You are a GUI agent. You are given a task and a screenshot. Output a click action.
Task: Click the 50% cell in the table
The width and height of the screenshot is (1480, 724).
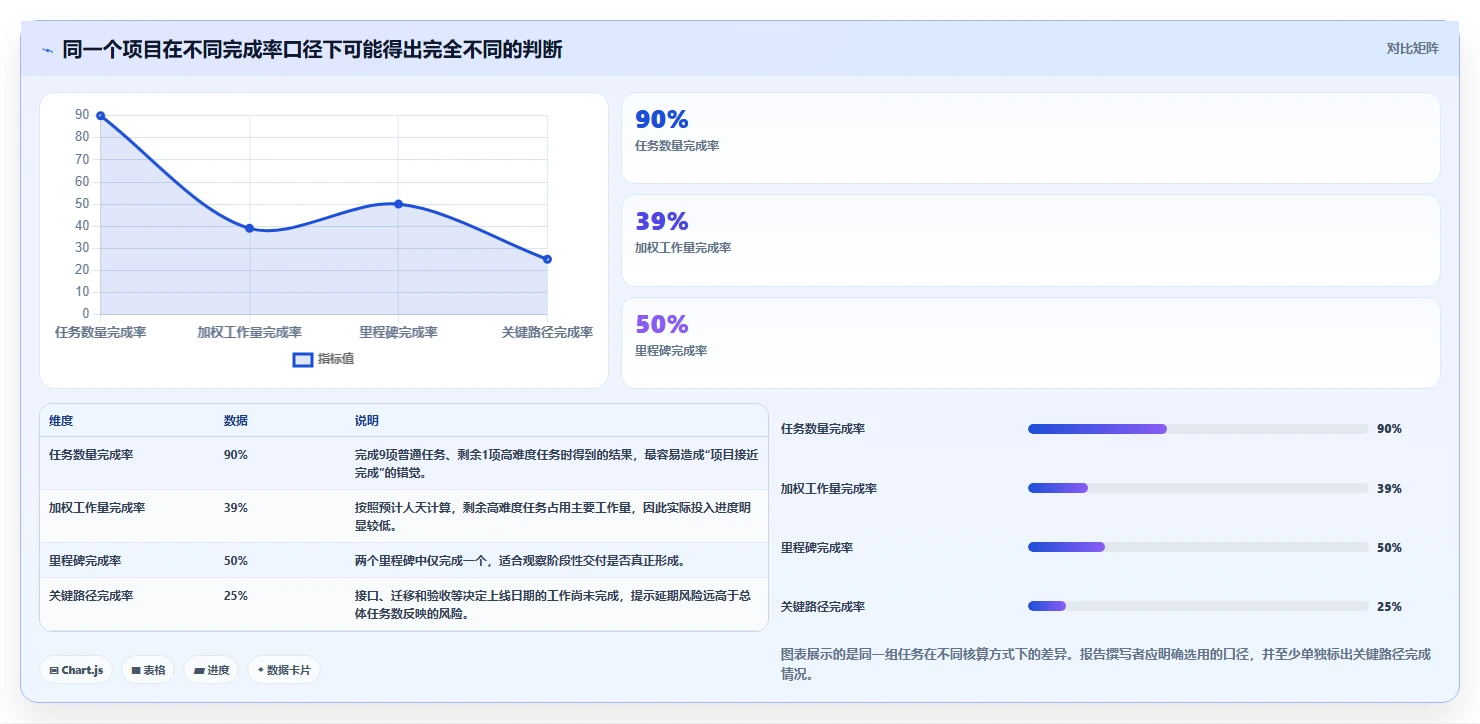[x=236, y=561]
